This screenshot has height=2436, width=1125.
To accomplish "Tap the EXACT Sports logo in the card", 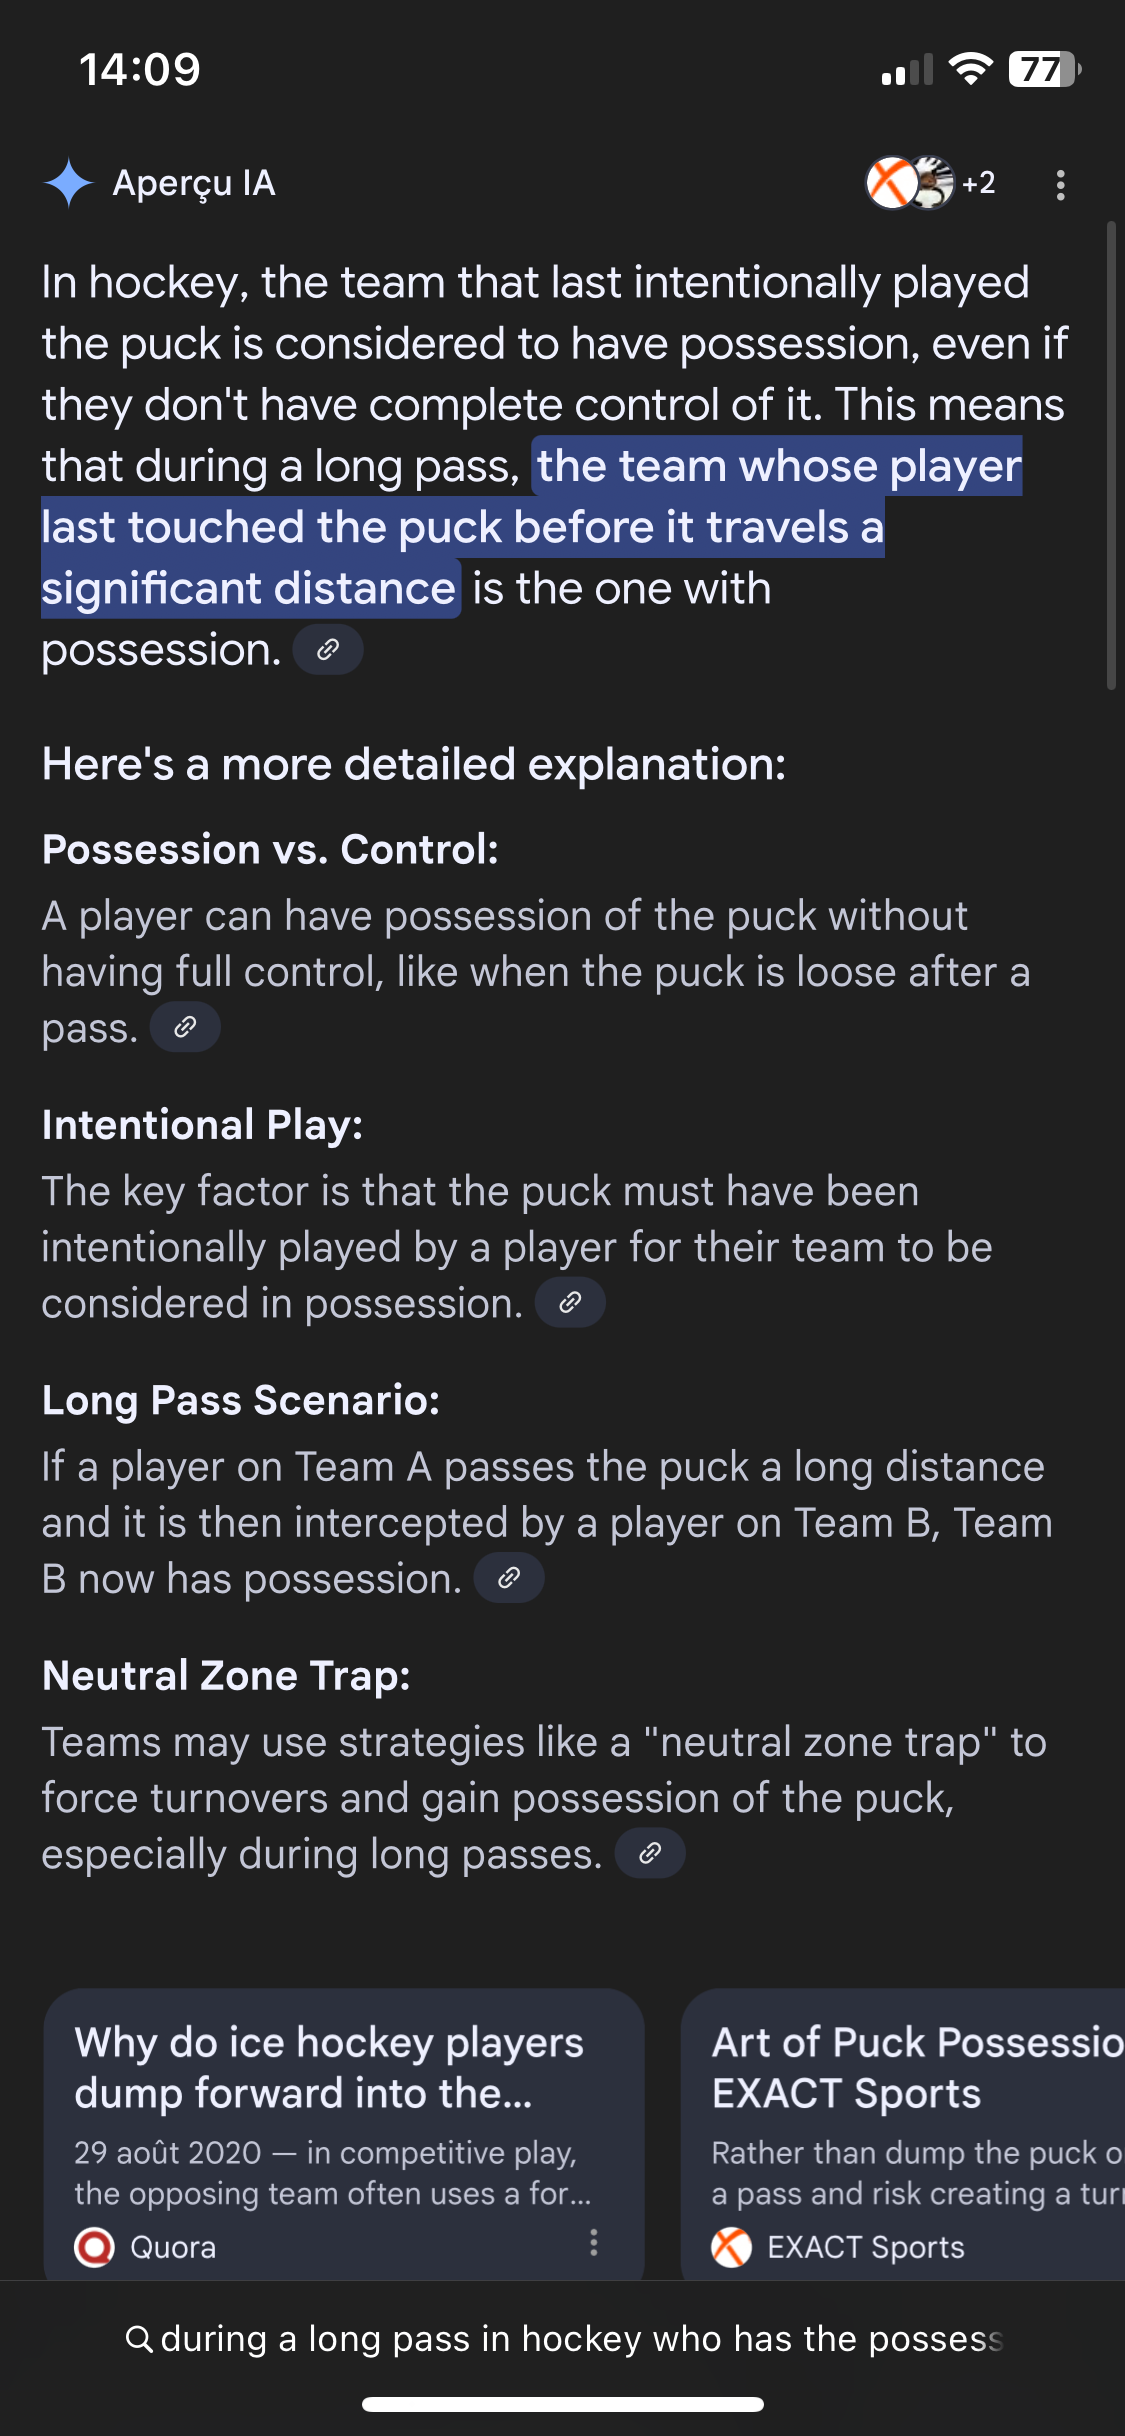I will point(731,2247).
